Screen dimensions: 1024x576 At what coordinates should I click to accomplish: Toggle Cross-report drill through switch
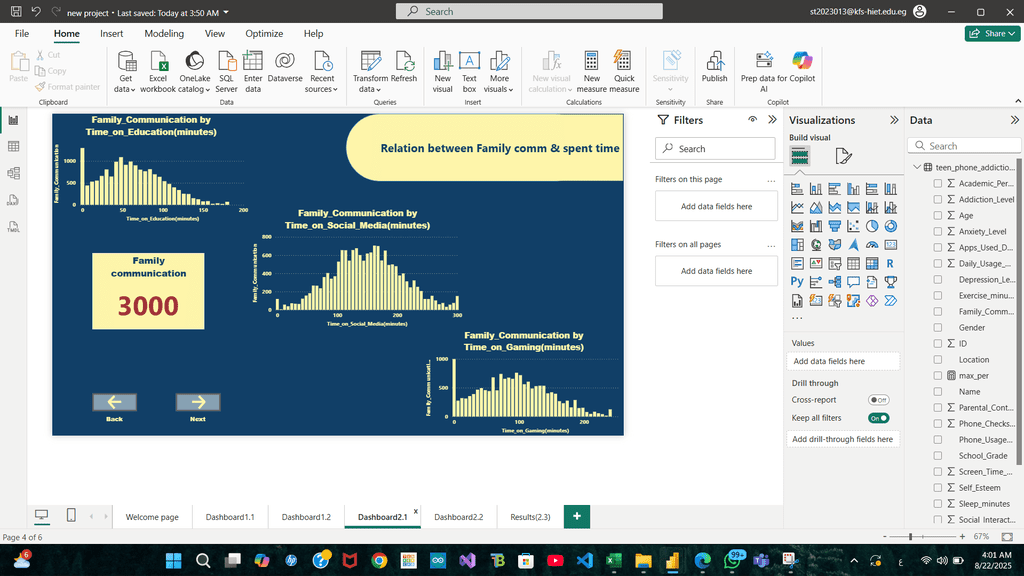[878, 400]
